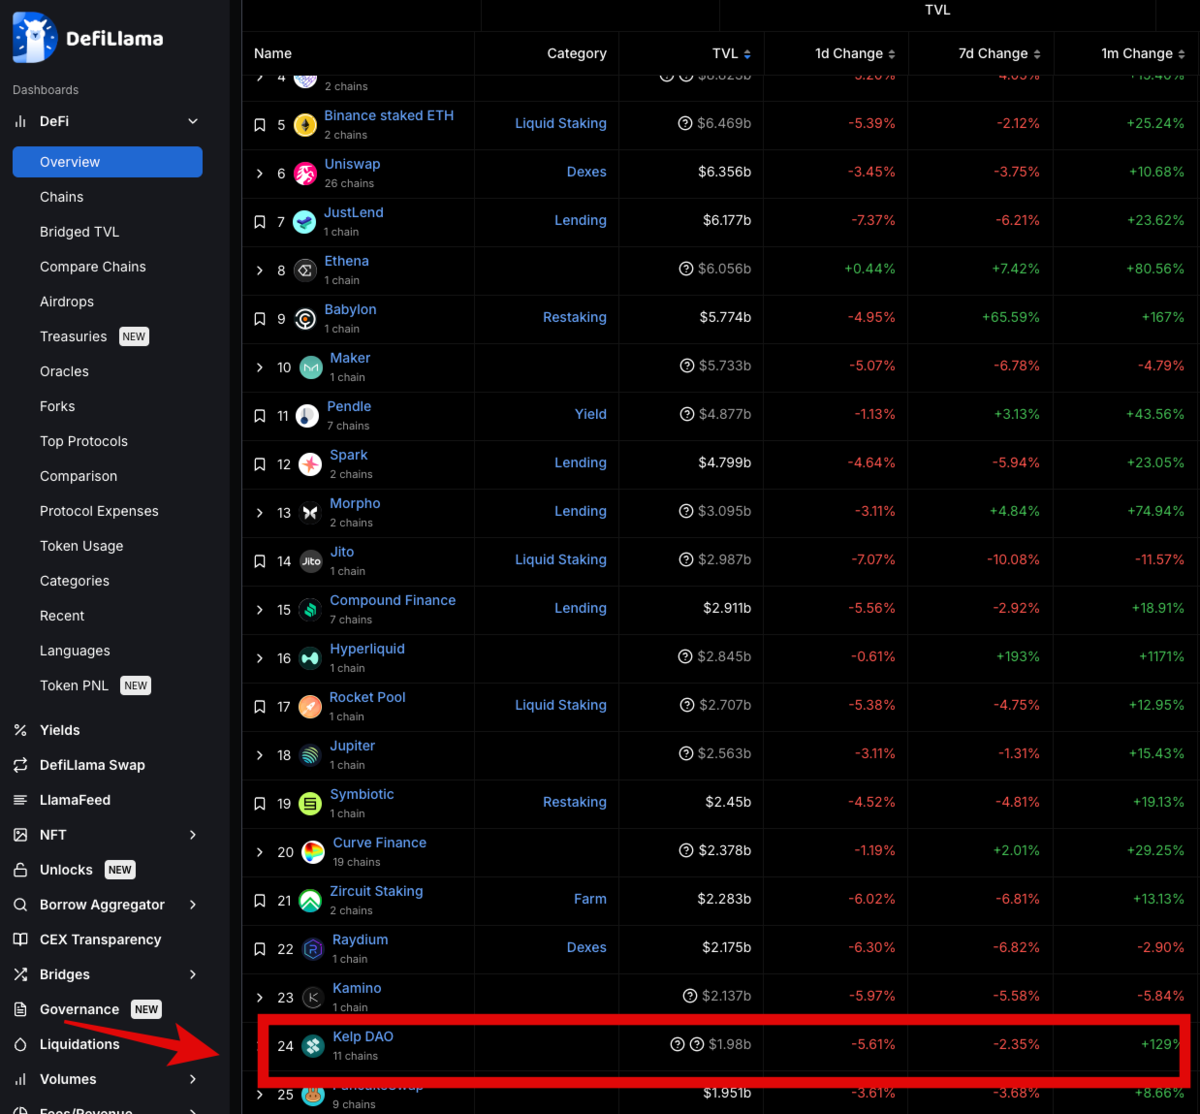Screen dimensions: 1200x1114
Task: Bookmark the Babylon protocol
Action: (260, 319)
